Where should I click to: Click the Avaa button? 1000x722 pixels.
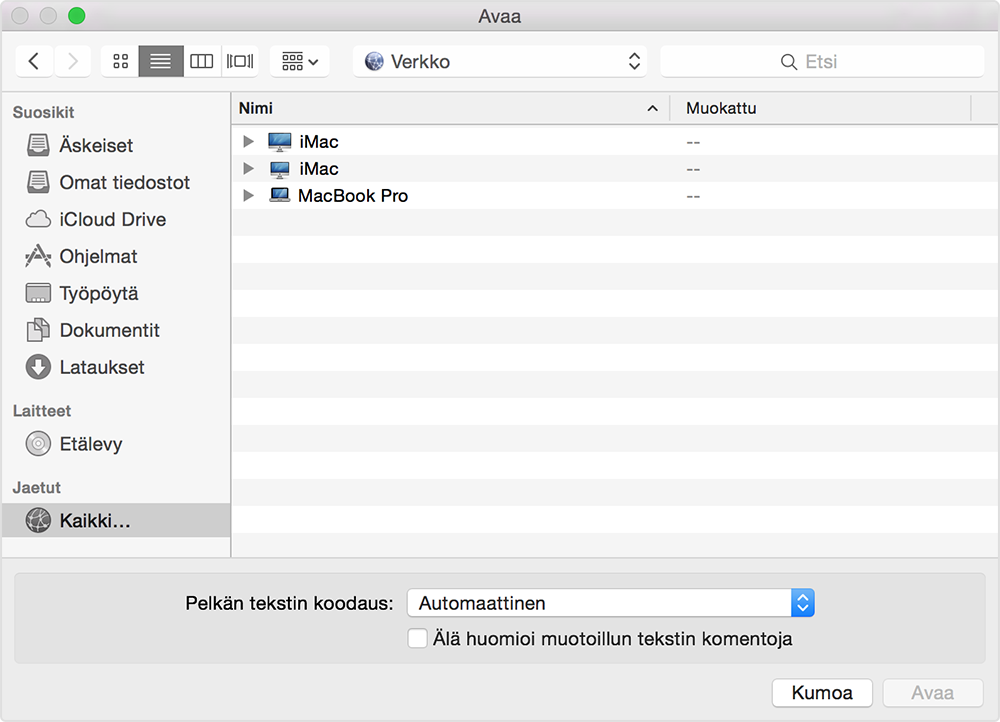tap(932, 693)
